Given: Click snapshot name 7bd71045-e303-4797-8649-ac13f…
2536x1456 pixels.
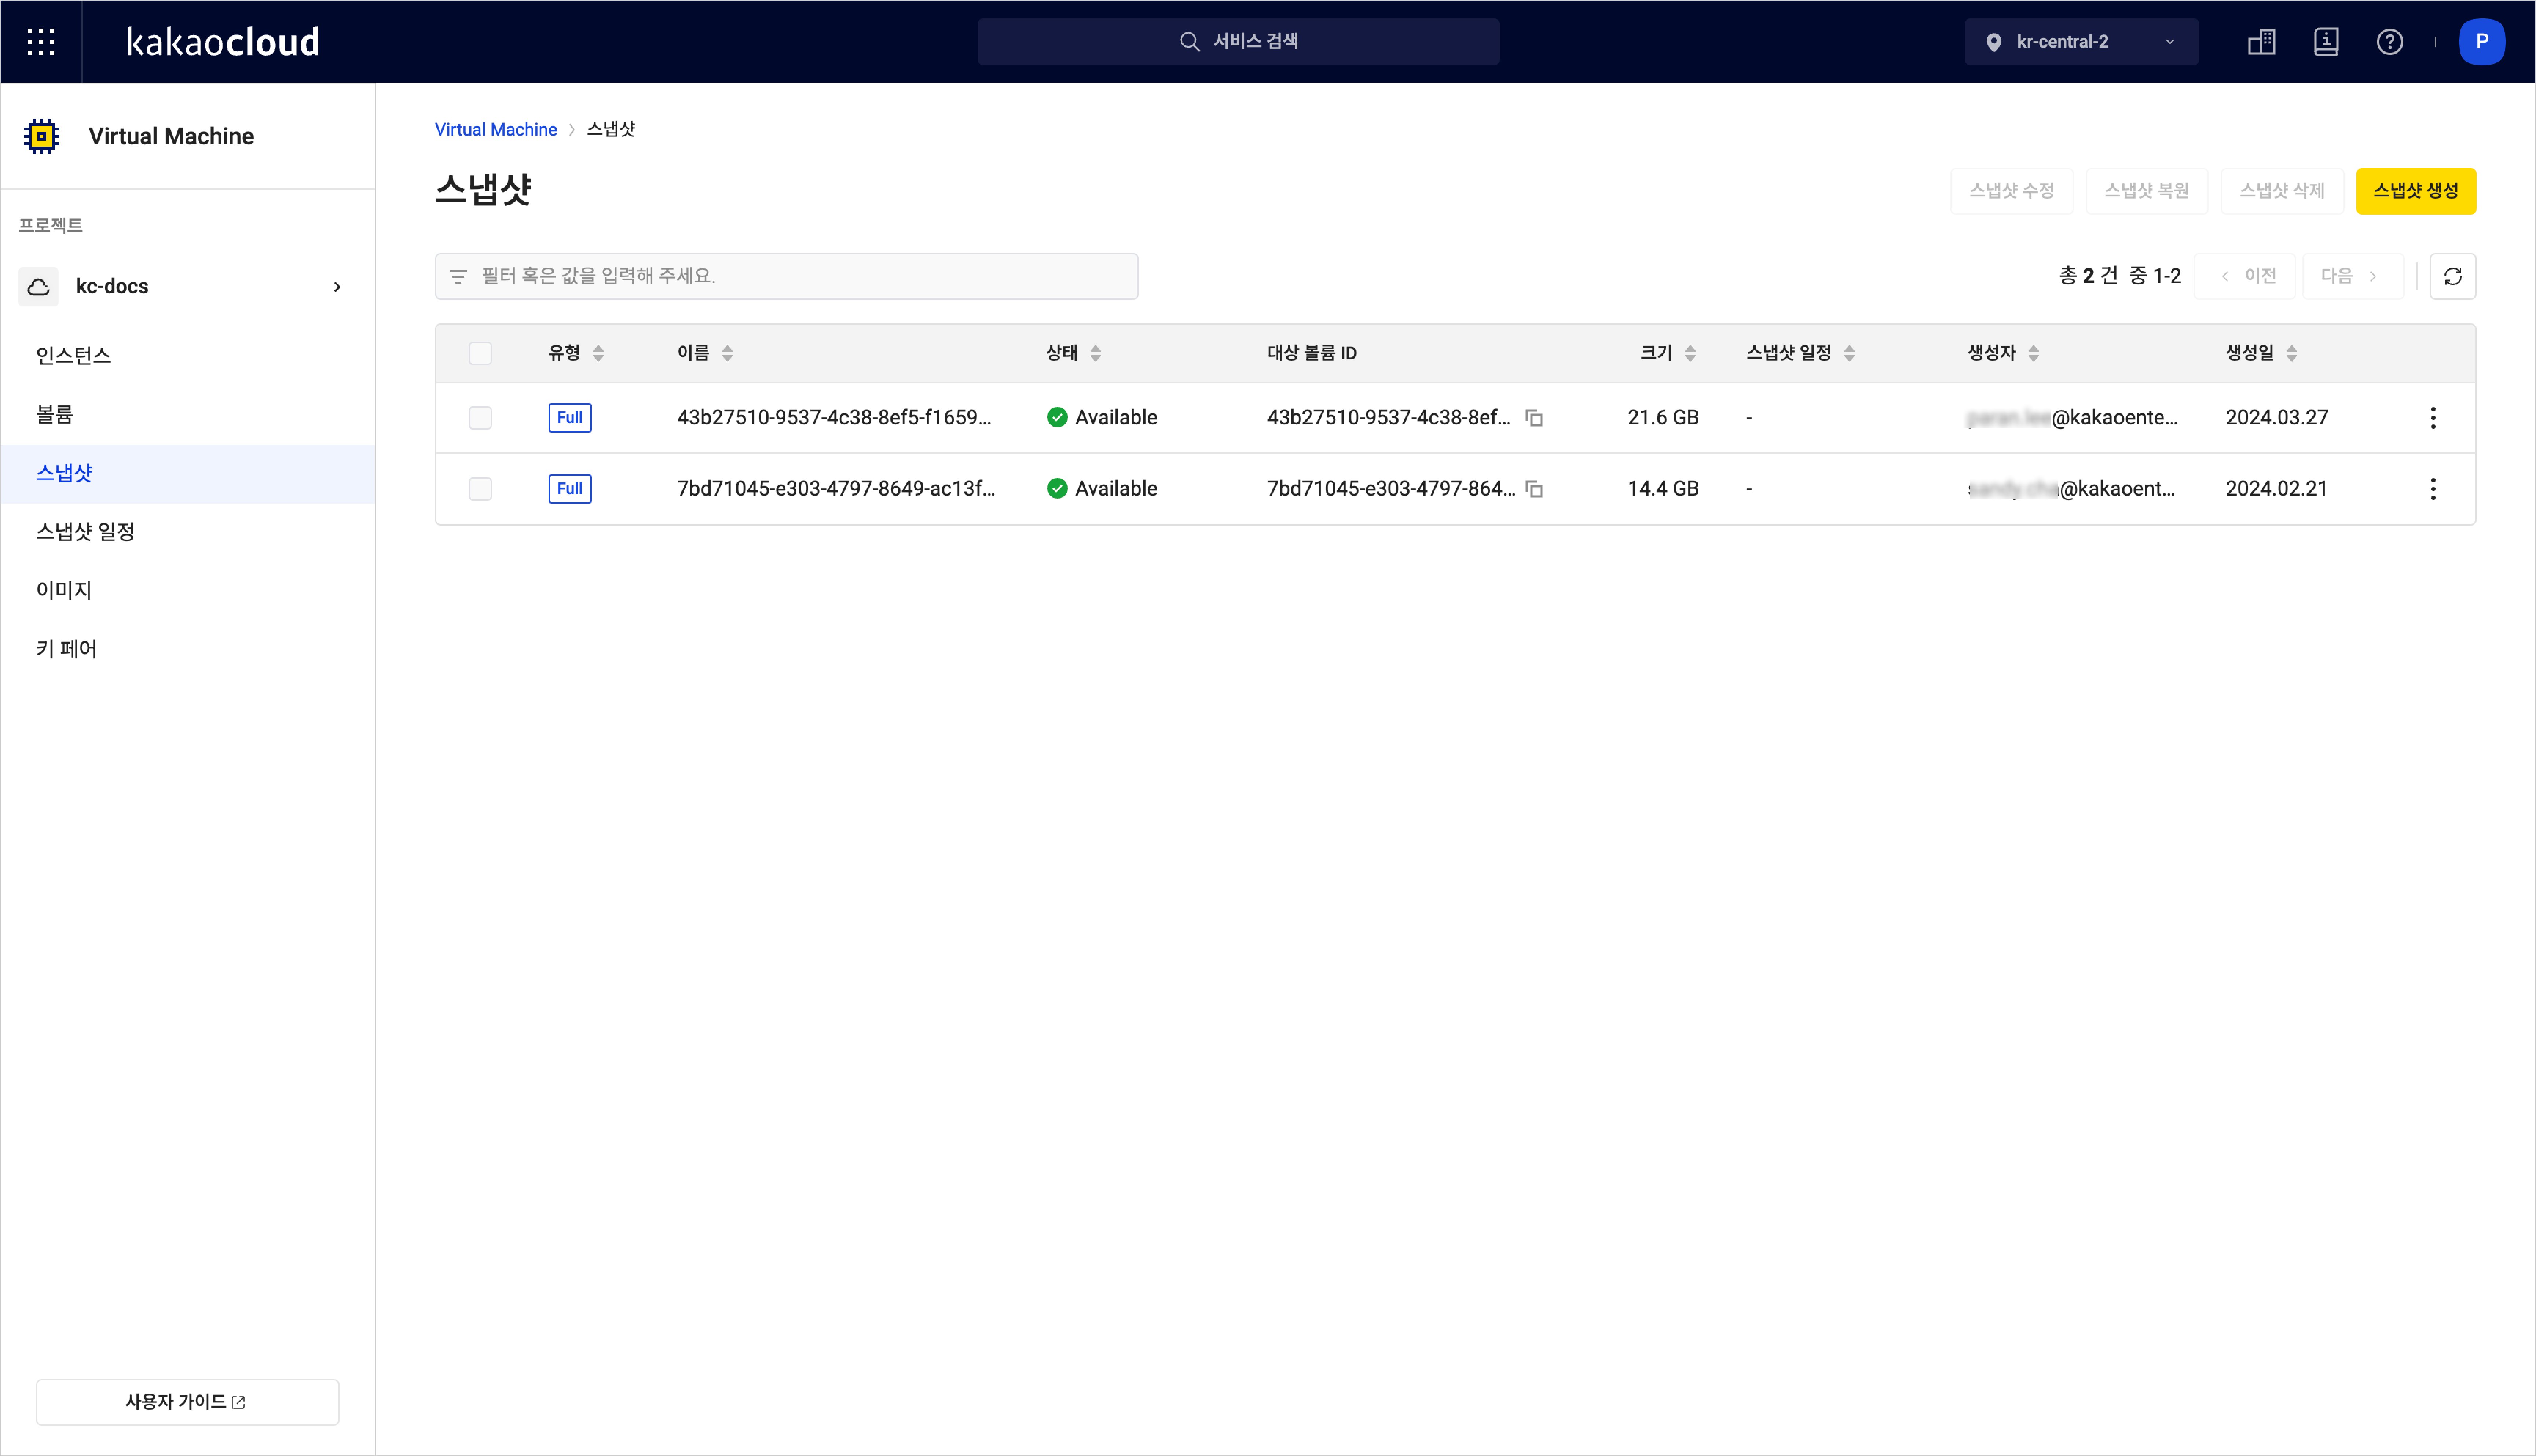Looking at the screenshot, I should coord(836,489).
